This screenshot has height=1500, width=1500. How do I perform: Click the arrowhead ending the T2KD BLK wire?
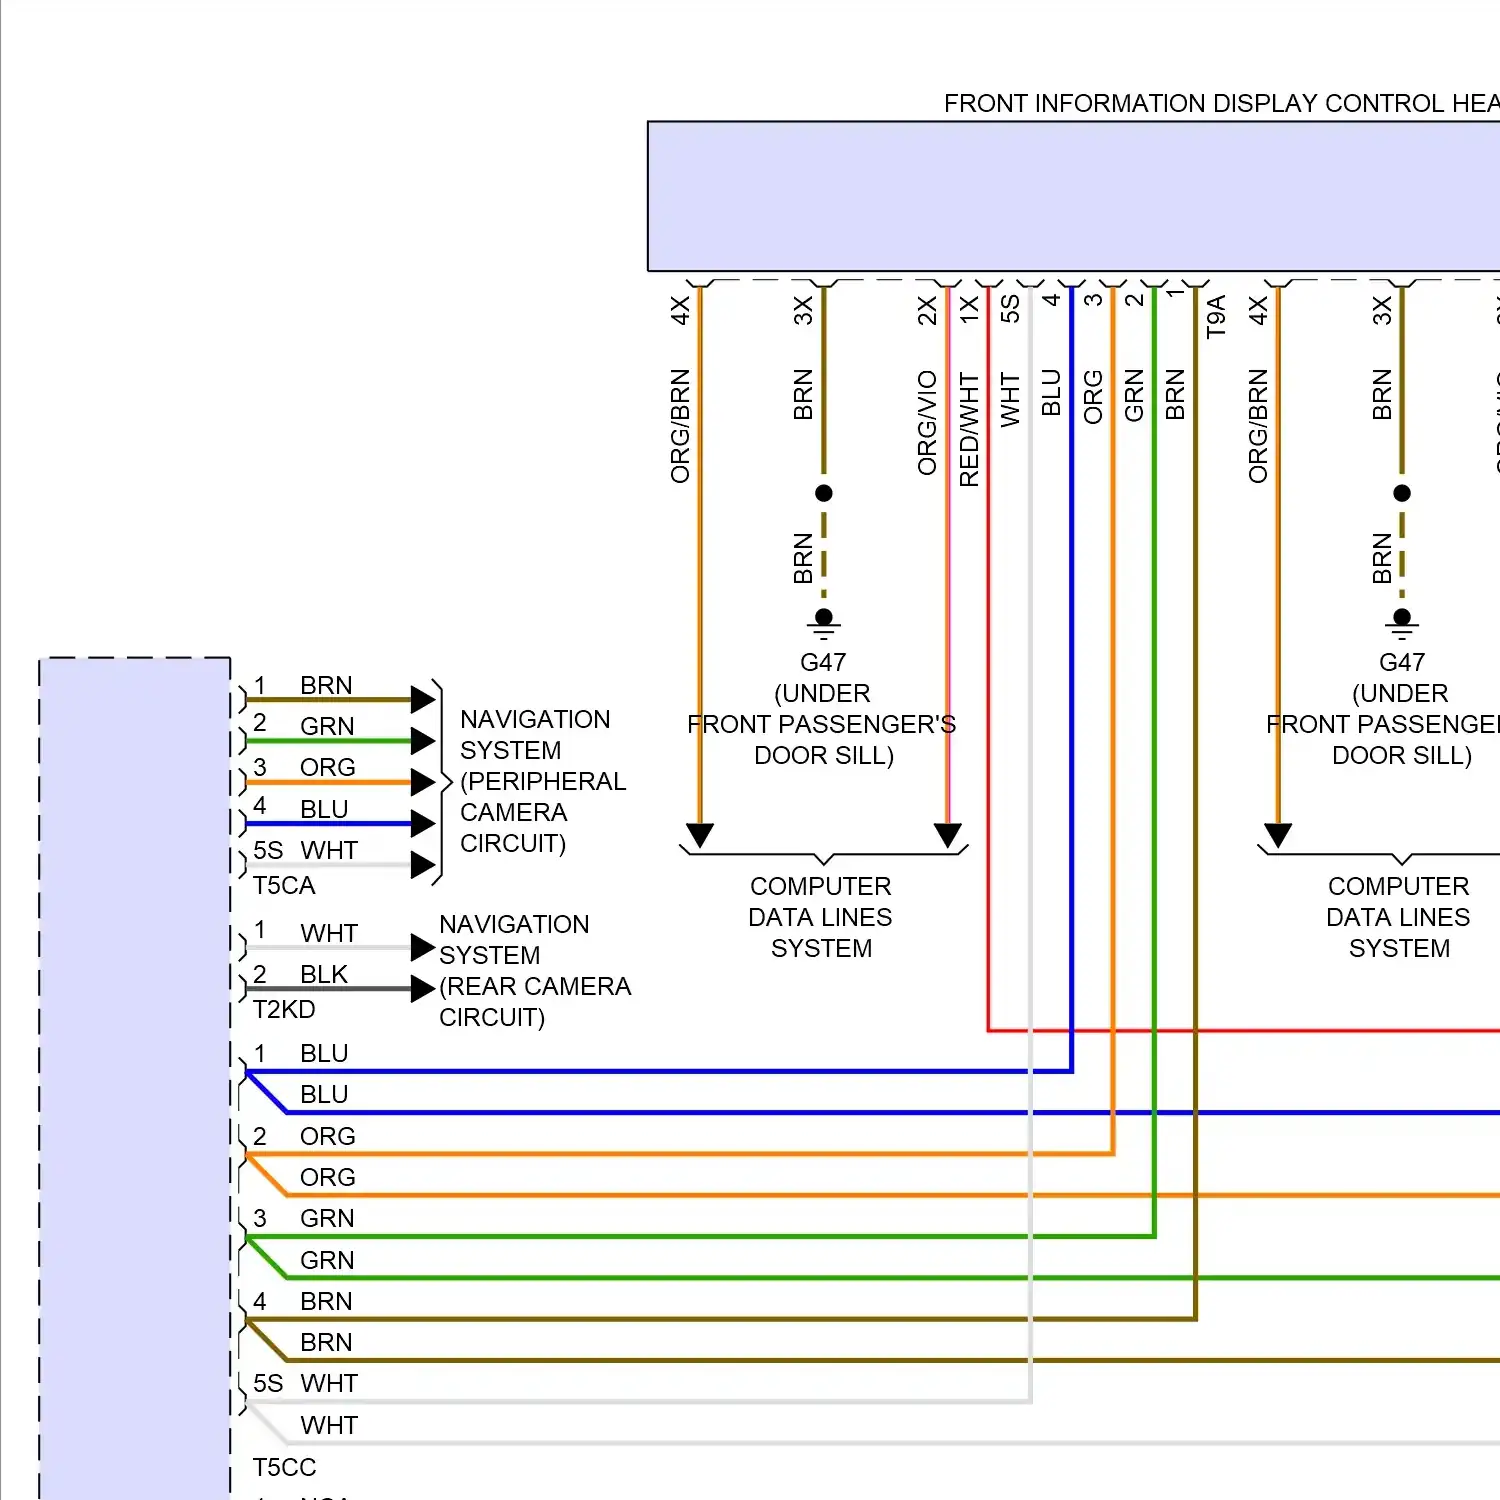(423, 989)
